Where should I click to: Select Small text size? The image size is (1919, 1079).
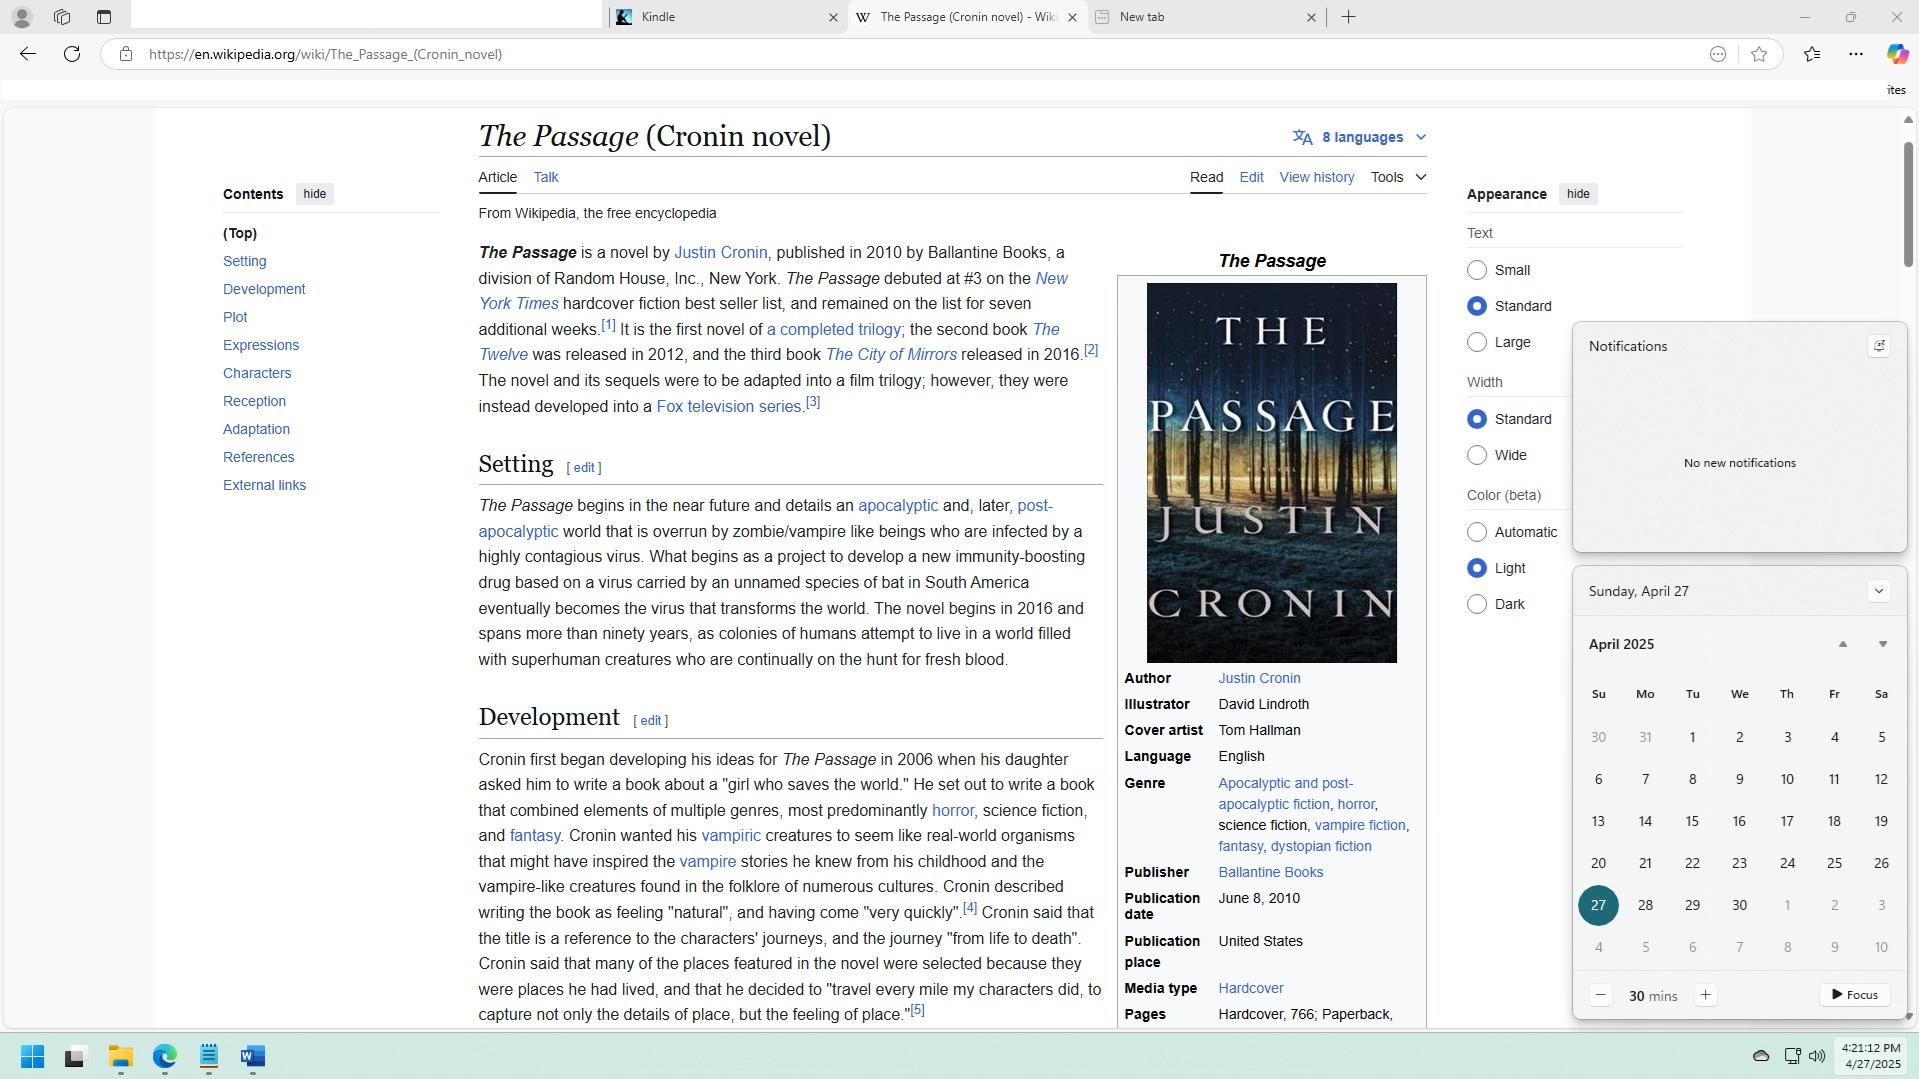coord(1477,270)
